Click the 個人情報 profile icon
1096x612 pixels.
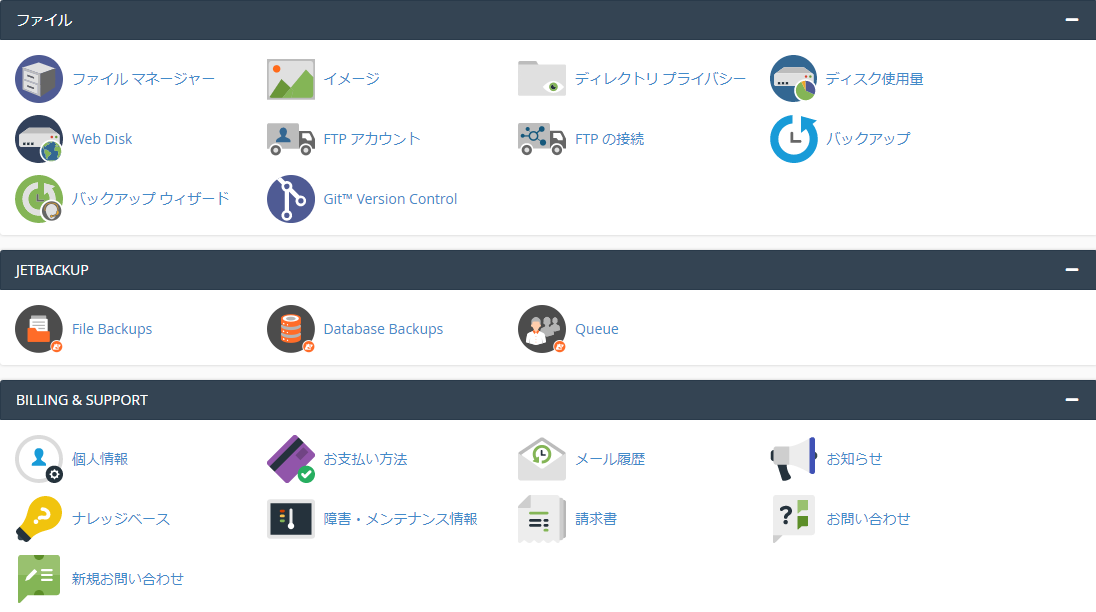click(x=39, y=459)
